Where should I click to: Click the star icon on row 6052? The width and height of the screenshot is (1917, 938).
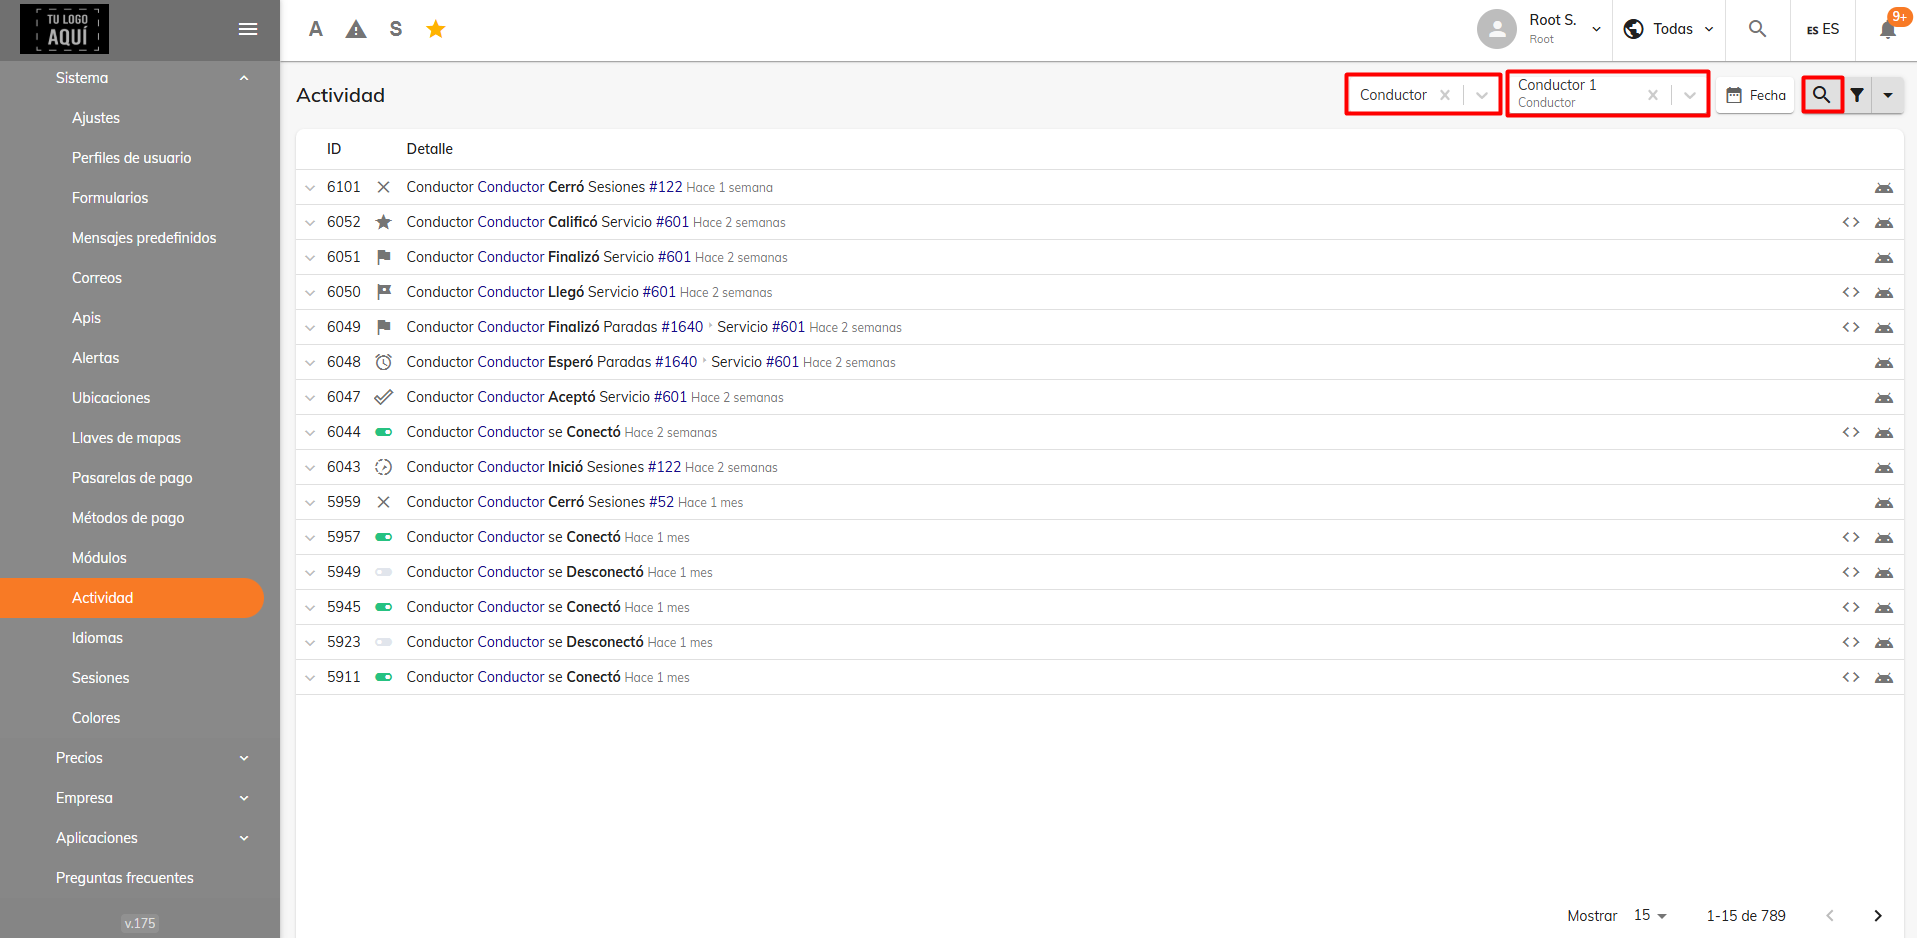point(383,222)
